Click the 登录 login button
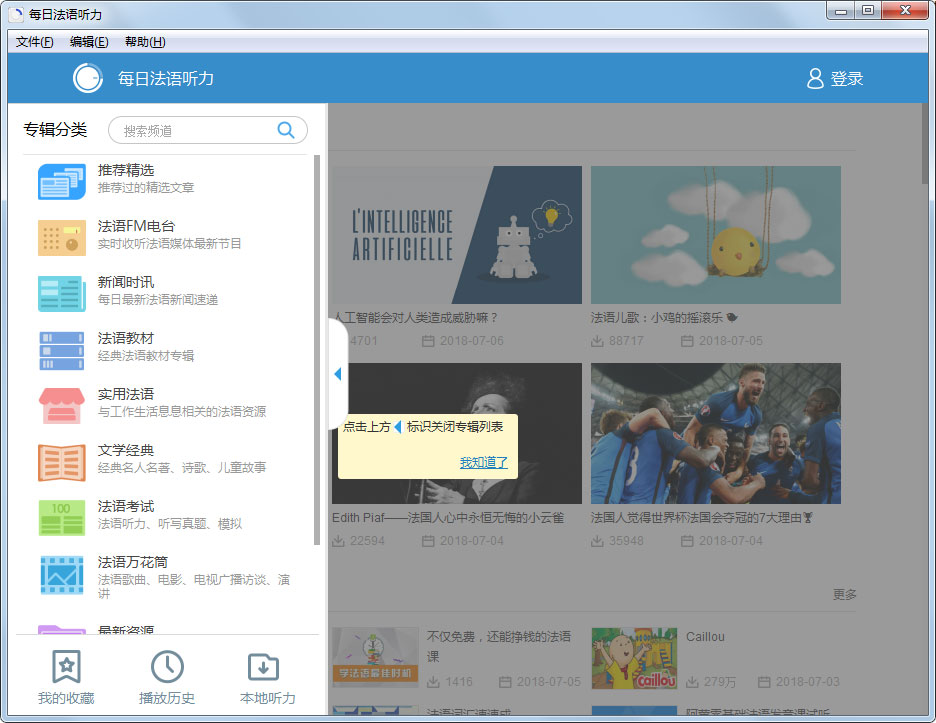The width and height of the screenshot is (936, 723). point(835,79)
